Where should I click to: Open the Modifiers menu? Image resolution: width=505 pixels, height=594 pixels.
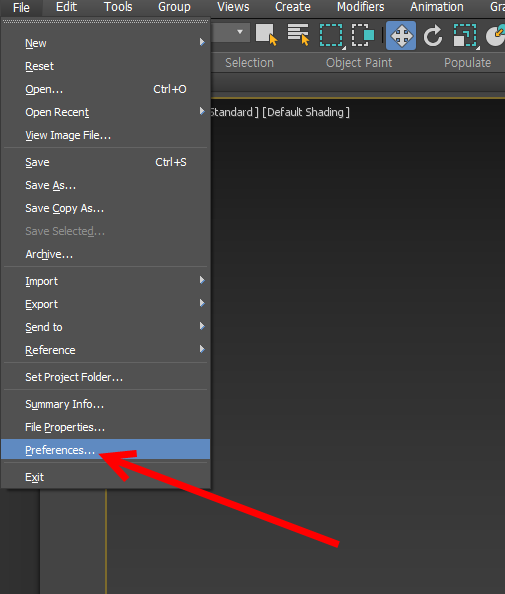point(361,7)
